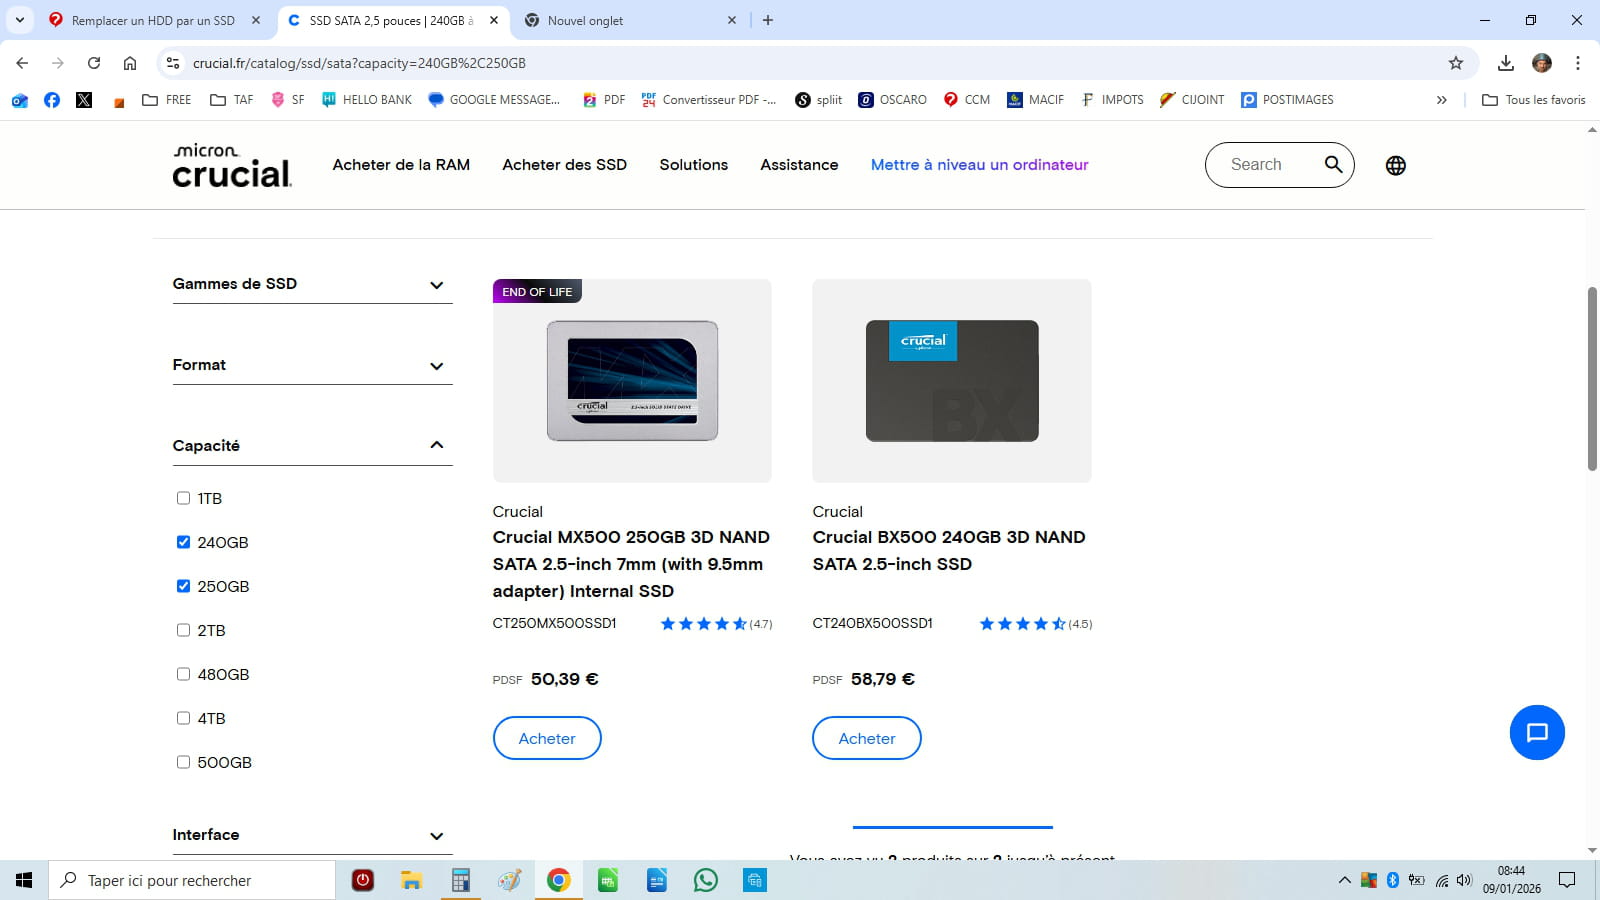This screenshot has height=900, width=1600.
Task: Open the X (Twitter) bookmark icon
Action: 84,100
